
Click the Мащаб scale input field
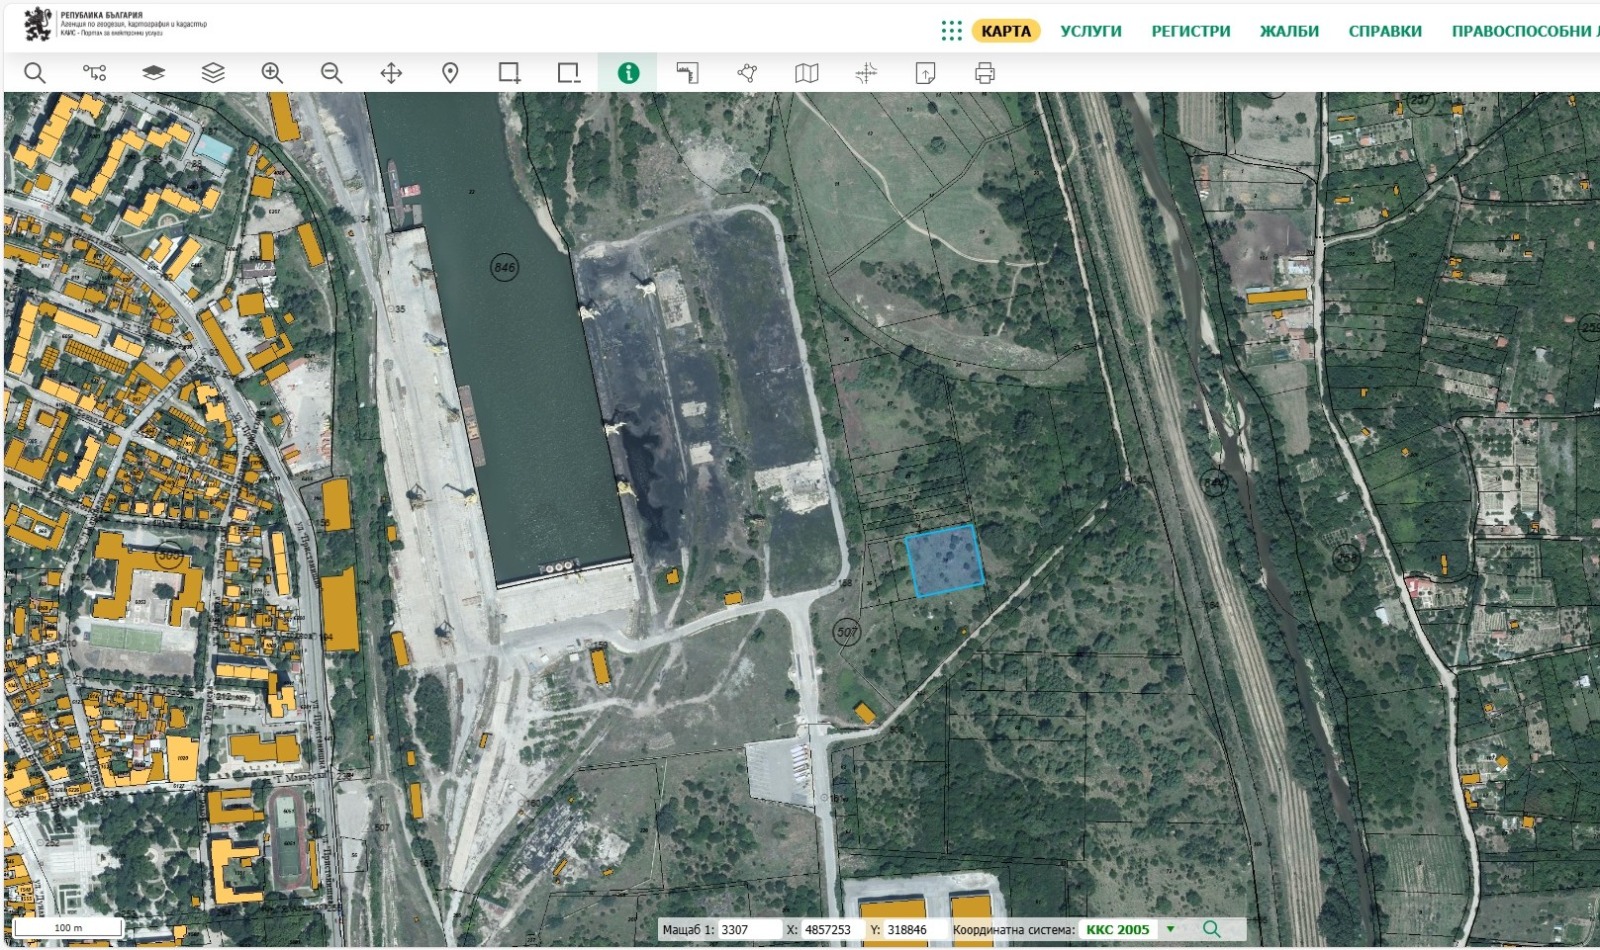point(748,929)
